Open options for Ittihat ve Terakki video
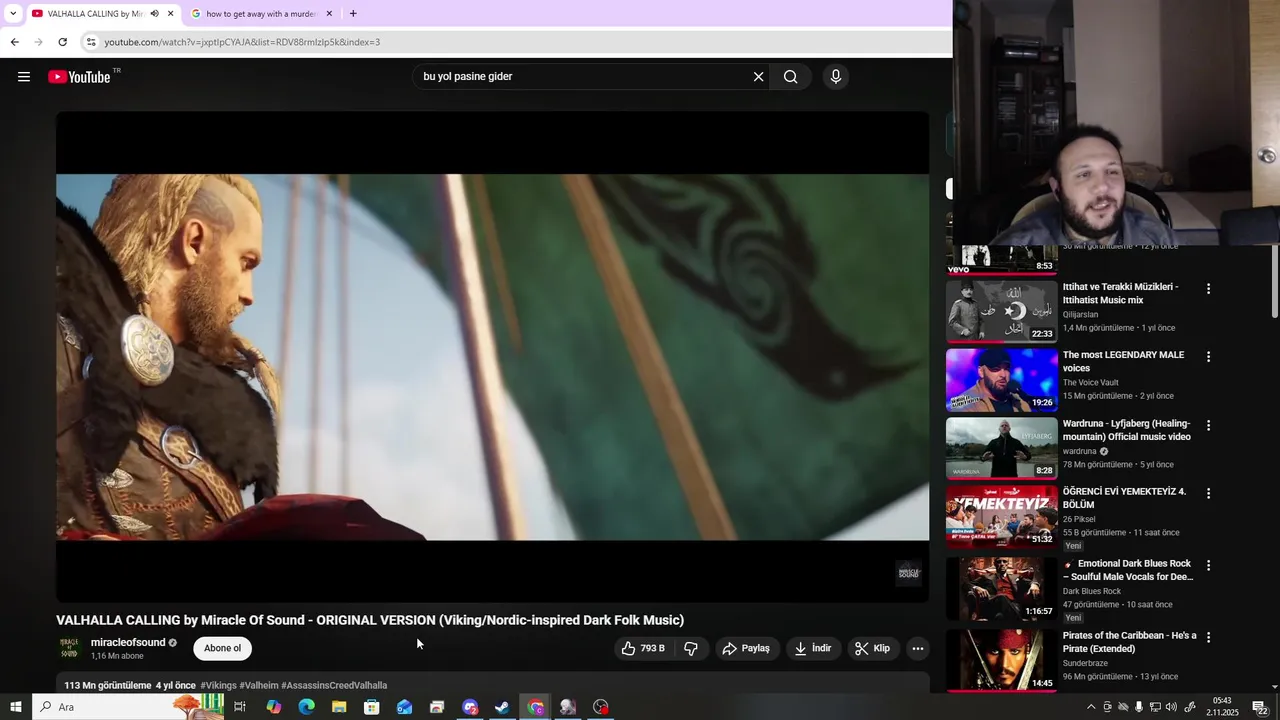Viewport: 1280px width, 720px height. click(x=1208, y=289)
